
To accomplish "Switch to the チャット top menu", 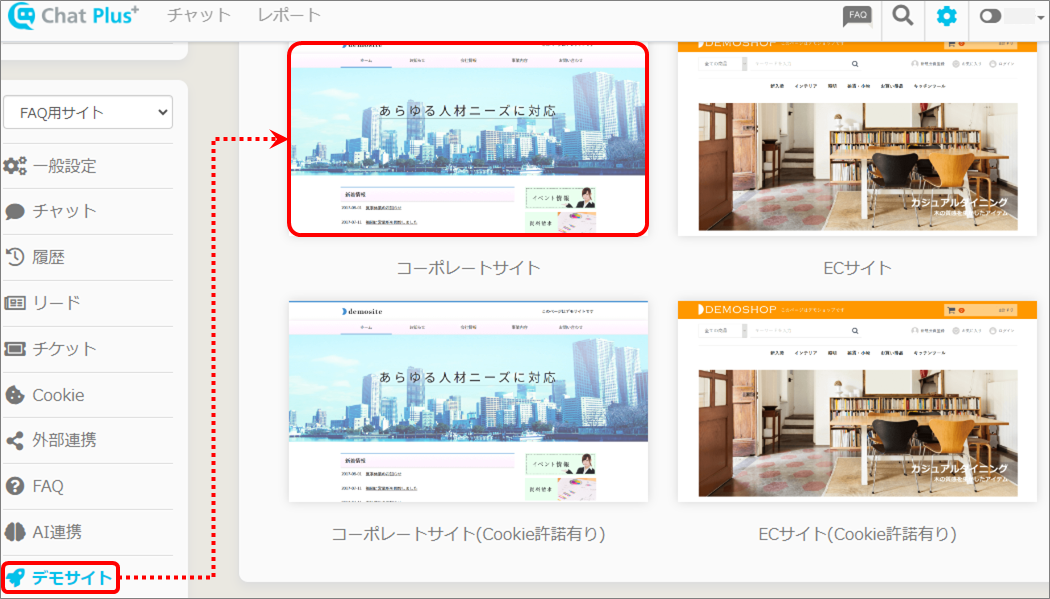I will (199, 15).
